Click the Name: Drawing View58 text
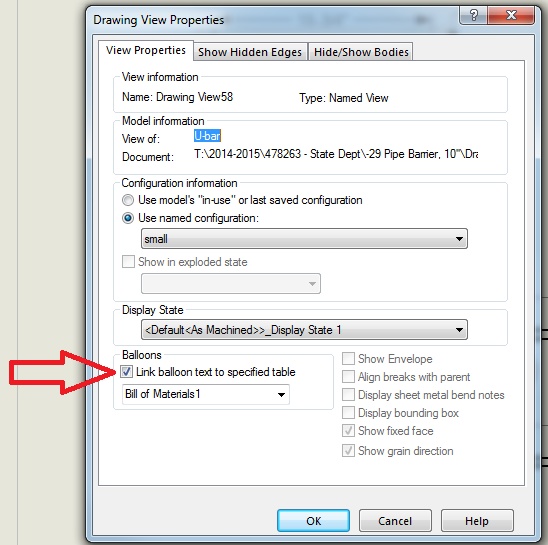 (x=177, y=97)
